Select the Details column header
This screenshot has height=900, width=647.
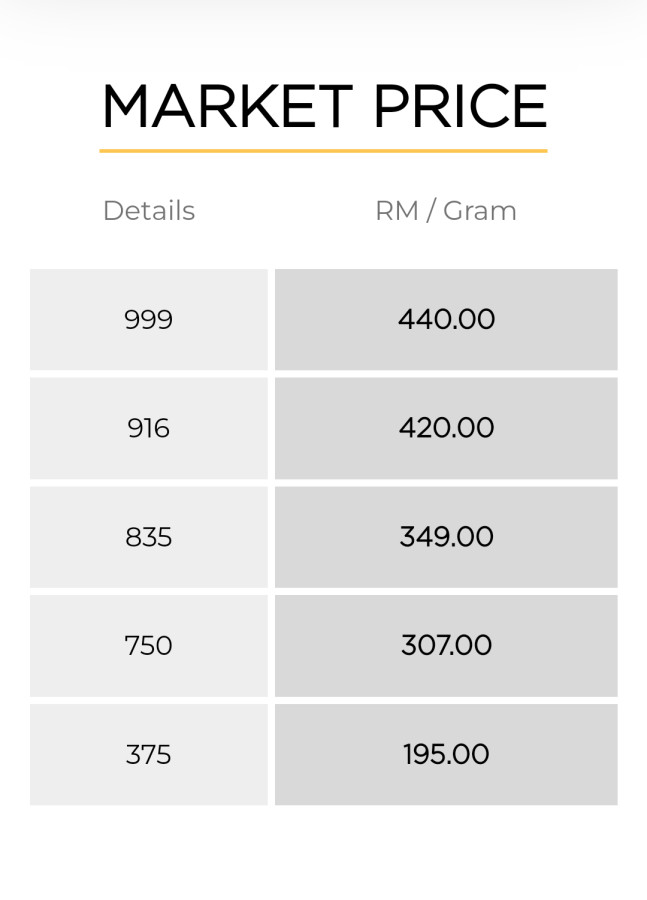tap(149, 211)
